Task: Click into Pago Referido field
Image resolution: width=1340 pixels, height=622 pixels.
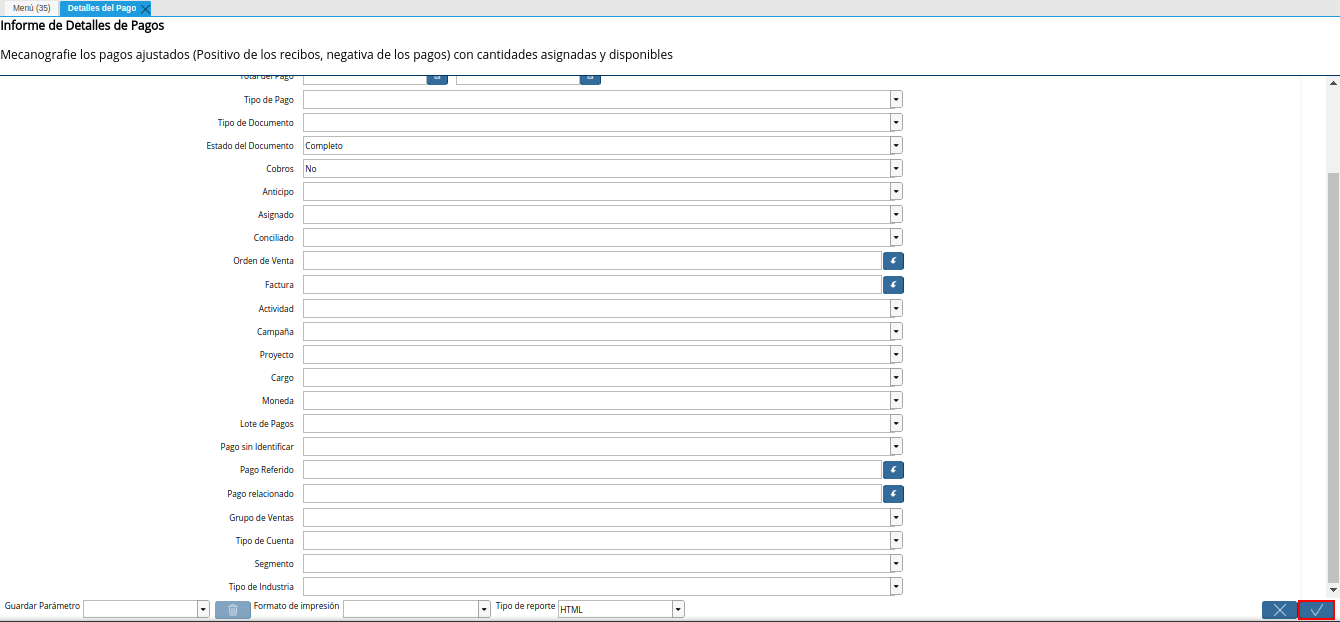Action: [592, 470]
